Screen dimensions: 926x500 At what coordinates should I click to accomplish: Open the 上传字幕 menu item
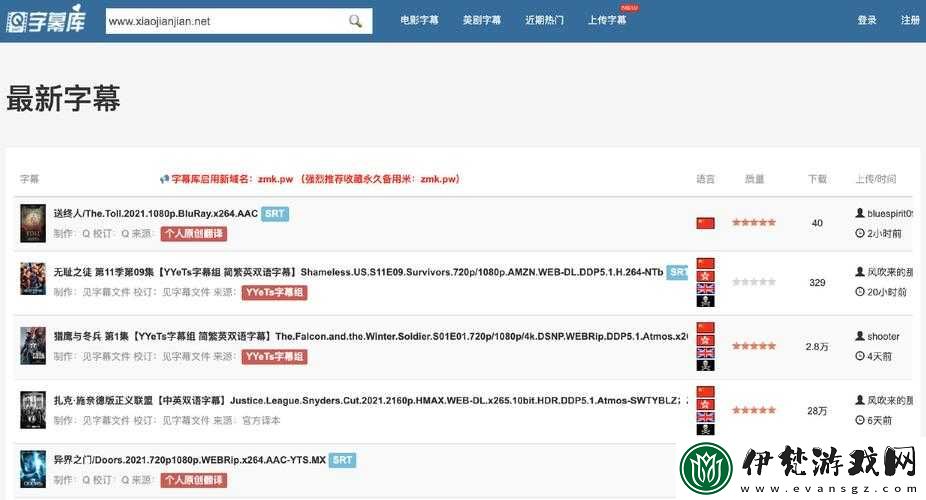point(607,20)
